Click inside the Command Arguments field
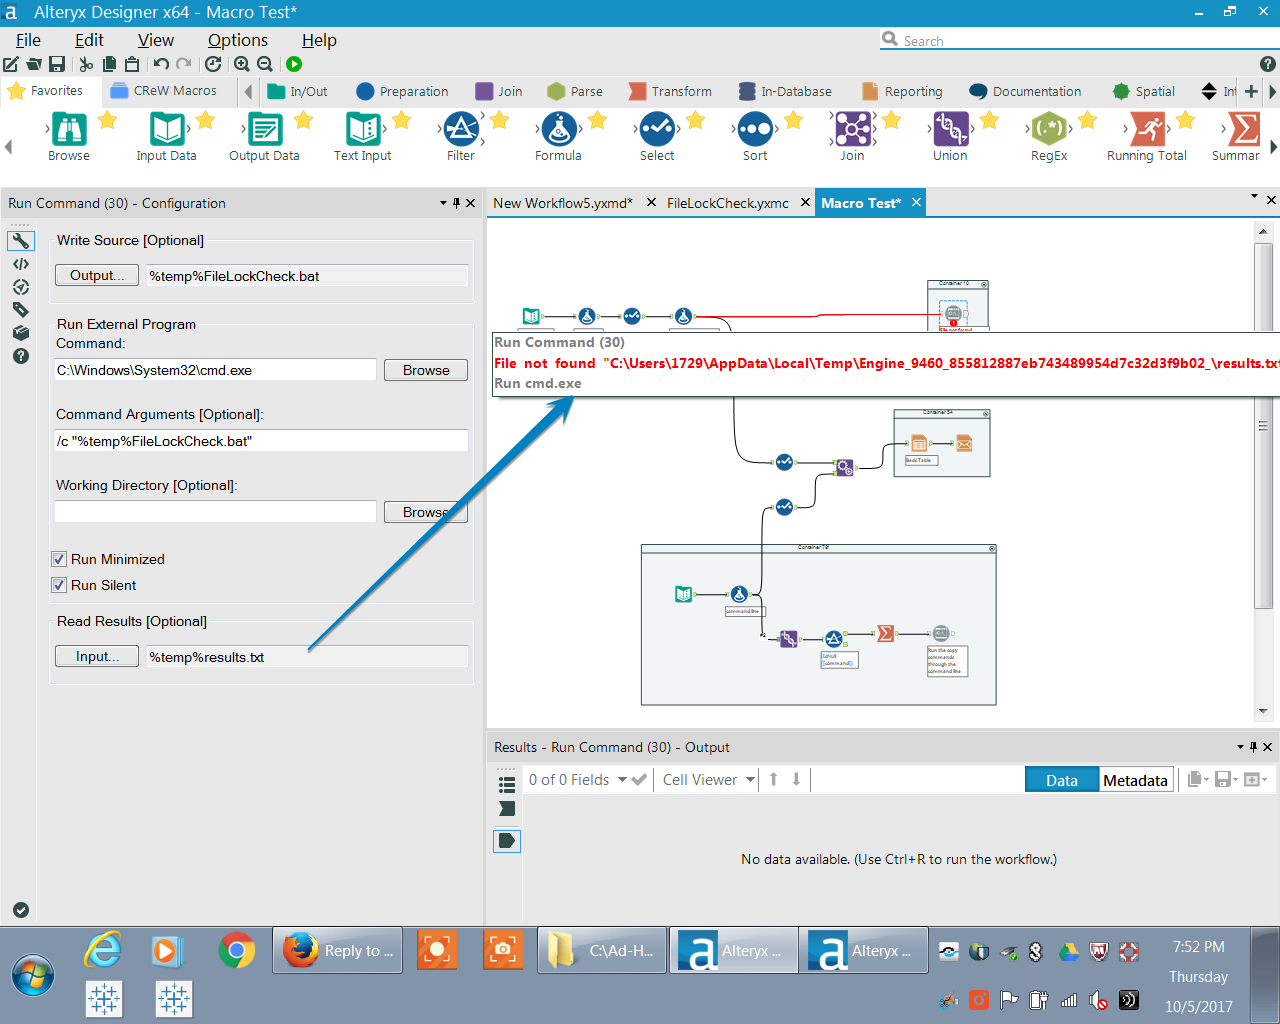This screenshot has width=1280, height=1024. [x=261, y=440]
